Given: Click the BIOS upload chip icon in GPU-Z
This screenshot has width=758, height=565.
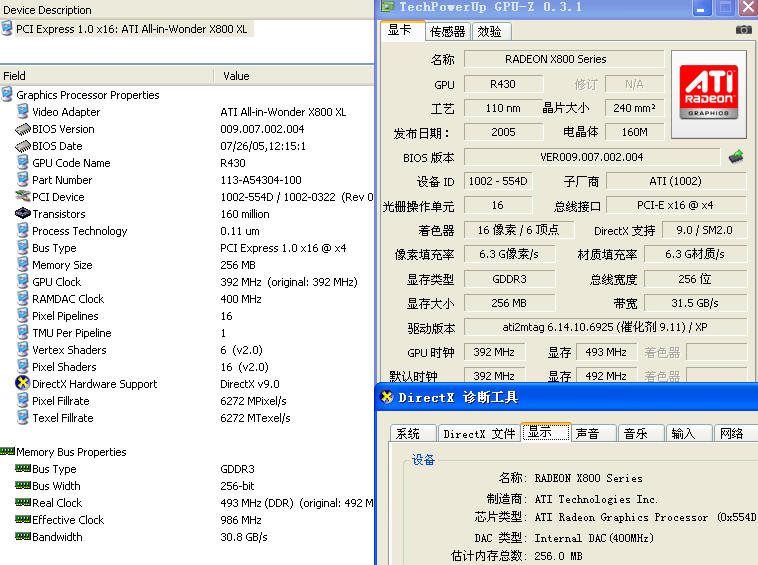Looking at the screenshot, I should (x=736, y=157).
